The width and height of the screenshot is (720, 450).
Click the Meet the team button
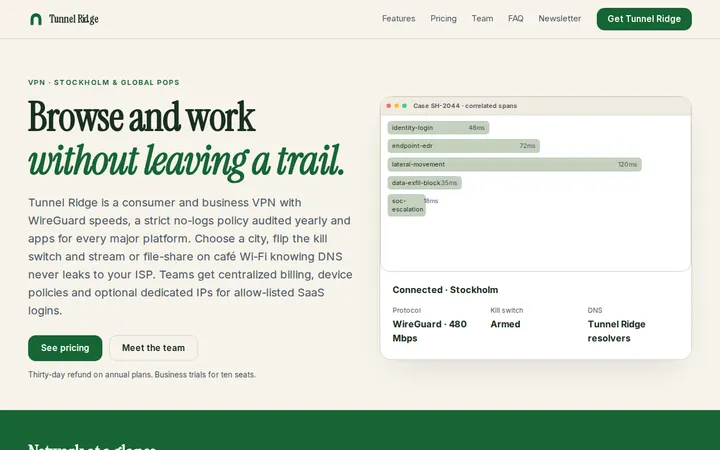(x=153, y=348)
